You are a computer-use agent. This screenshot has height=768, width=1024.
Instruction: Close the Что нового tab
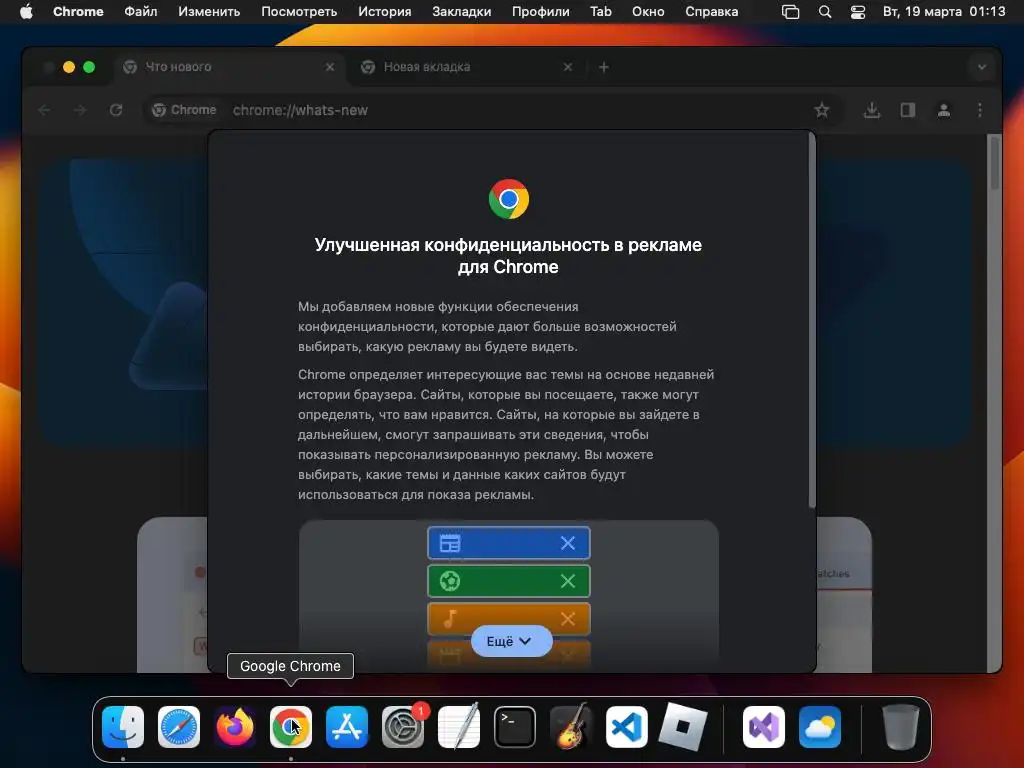tap(330, 67)
